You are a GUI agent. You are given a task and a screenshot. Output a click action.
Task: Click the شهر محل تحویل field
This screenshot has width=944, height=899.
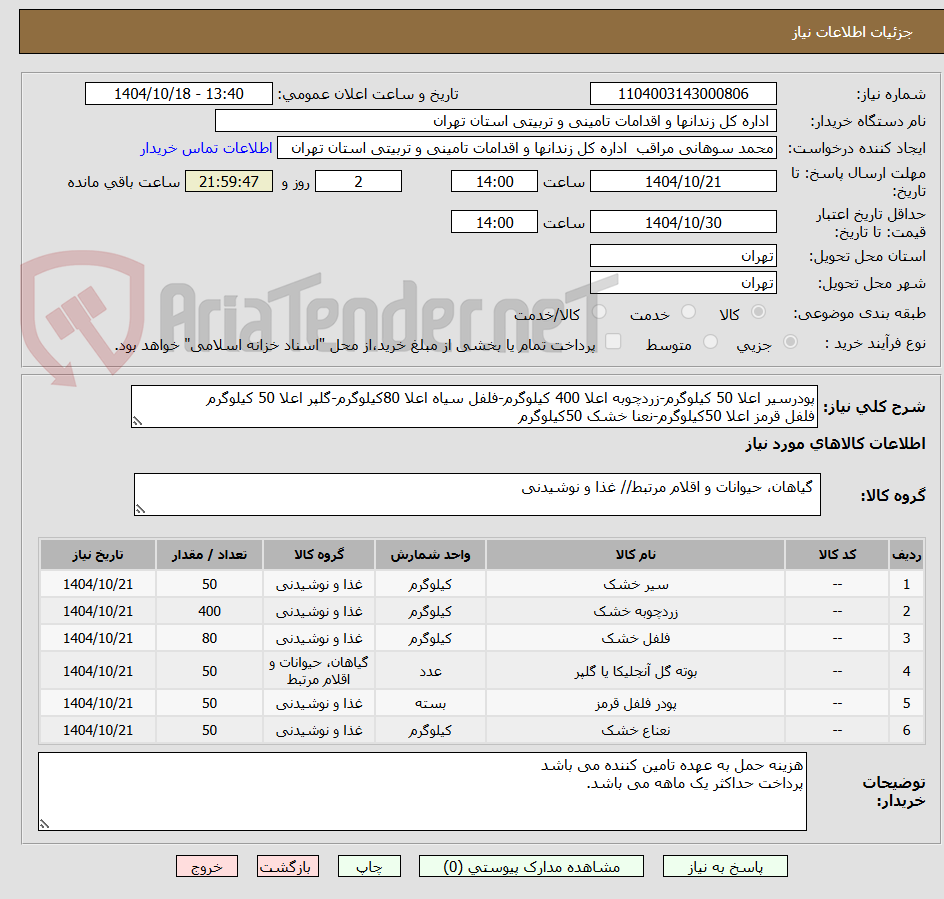pyautogui.click(x=683, y=282)
